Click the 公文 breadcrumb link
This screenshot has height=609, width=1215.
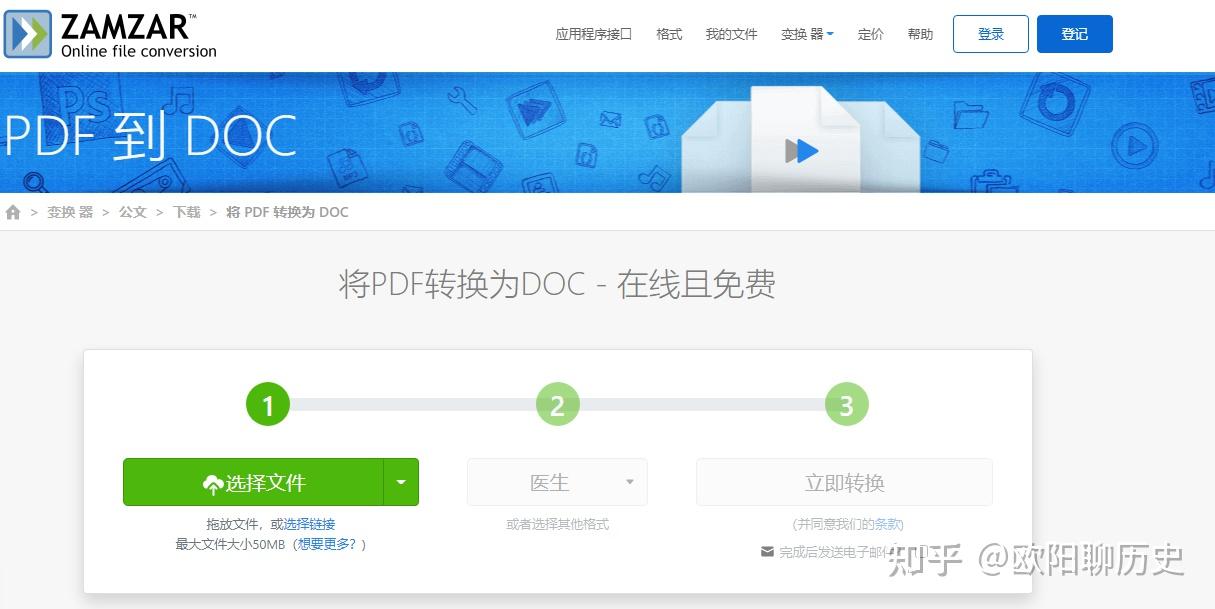point(133,212)
